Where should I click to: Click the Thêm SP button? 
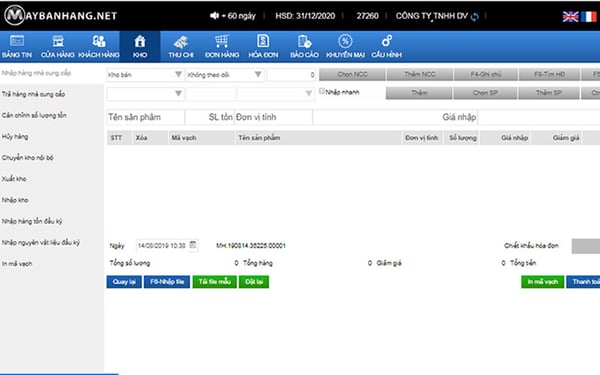(549, 93)
